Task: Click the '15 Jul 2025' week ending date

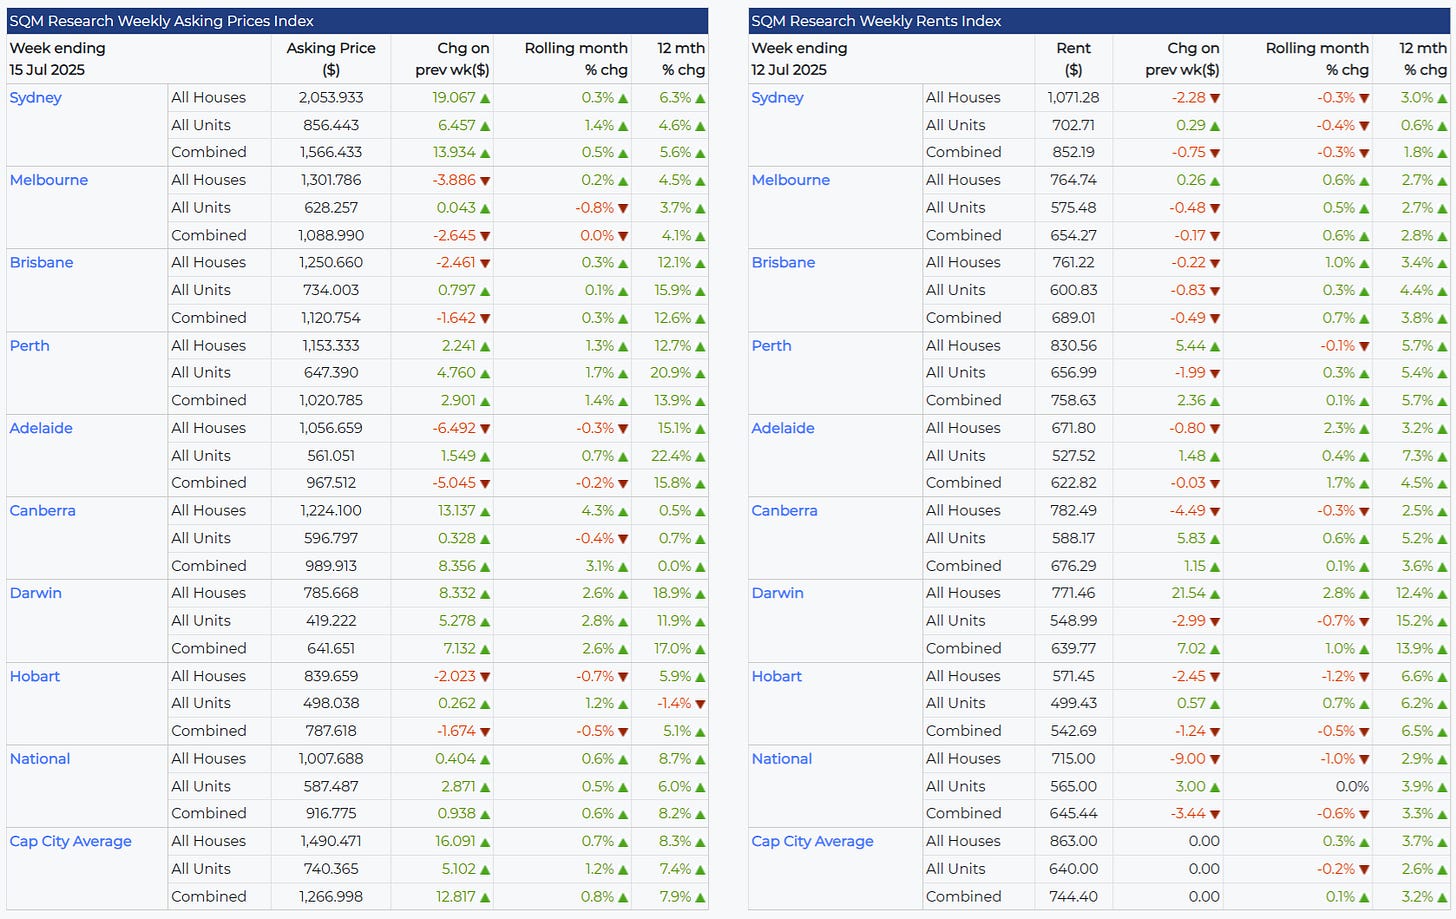Action: 47,70
